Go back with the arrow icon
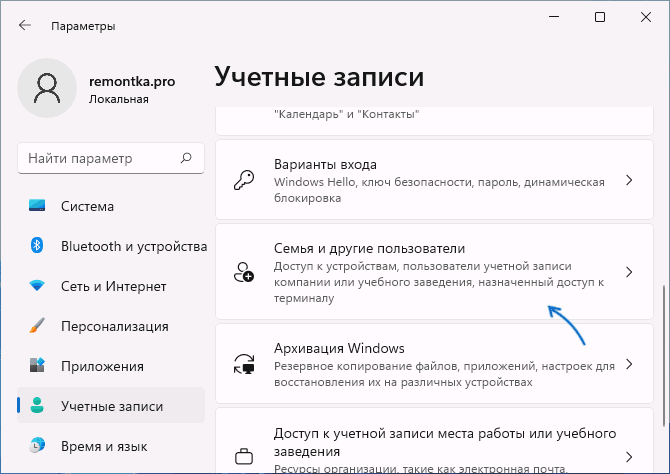This screenshot has width=670, height=474. [x=25, y=26]
